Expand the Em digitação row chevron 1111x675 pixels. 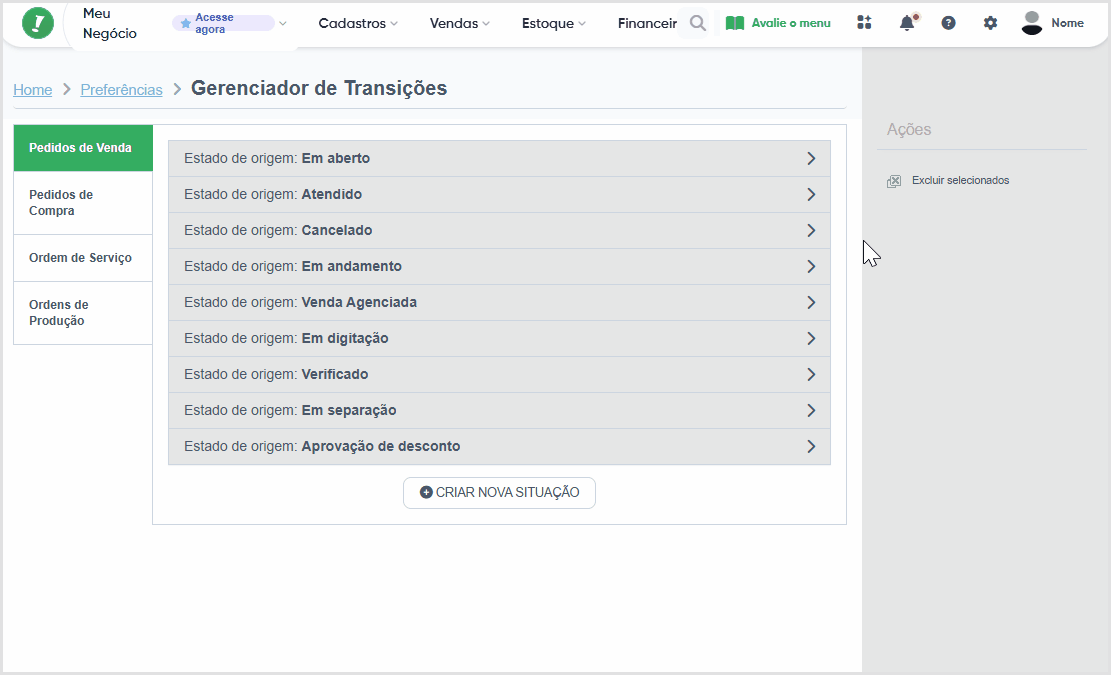click(x=811, y=339)
